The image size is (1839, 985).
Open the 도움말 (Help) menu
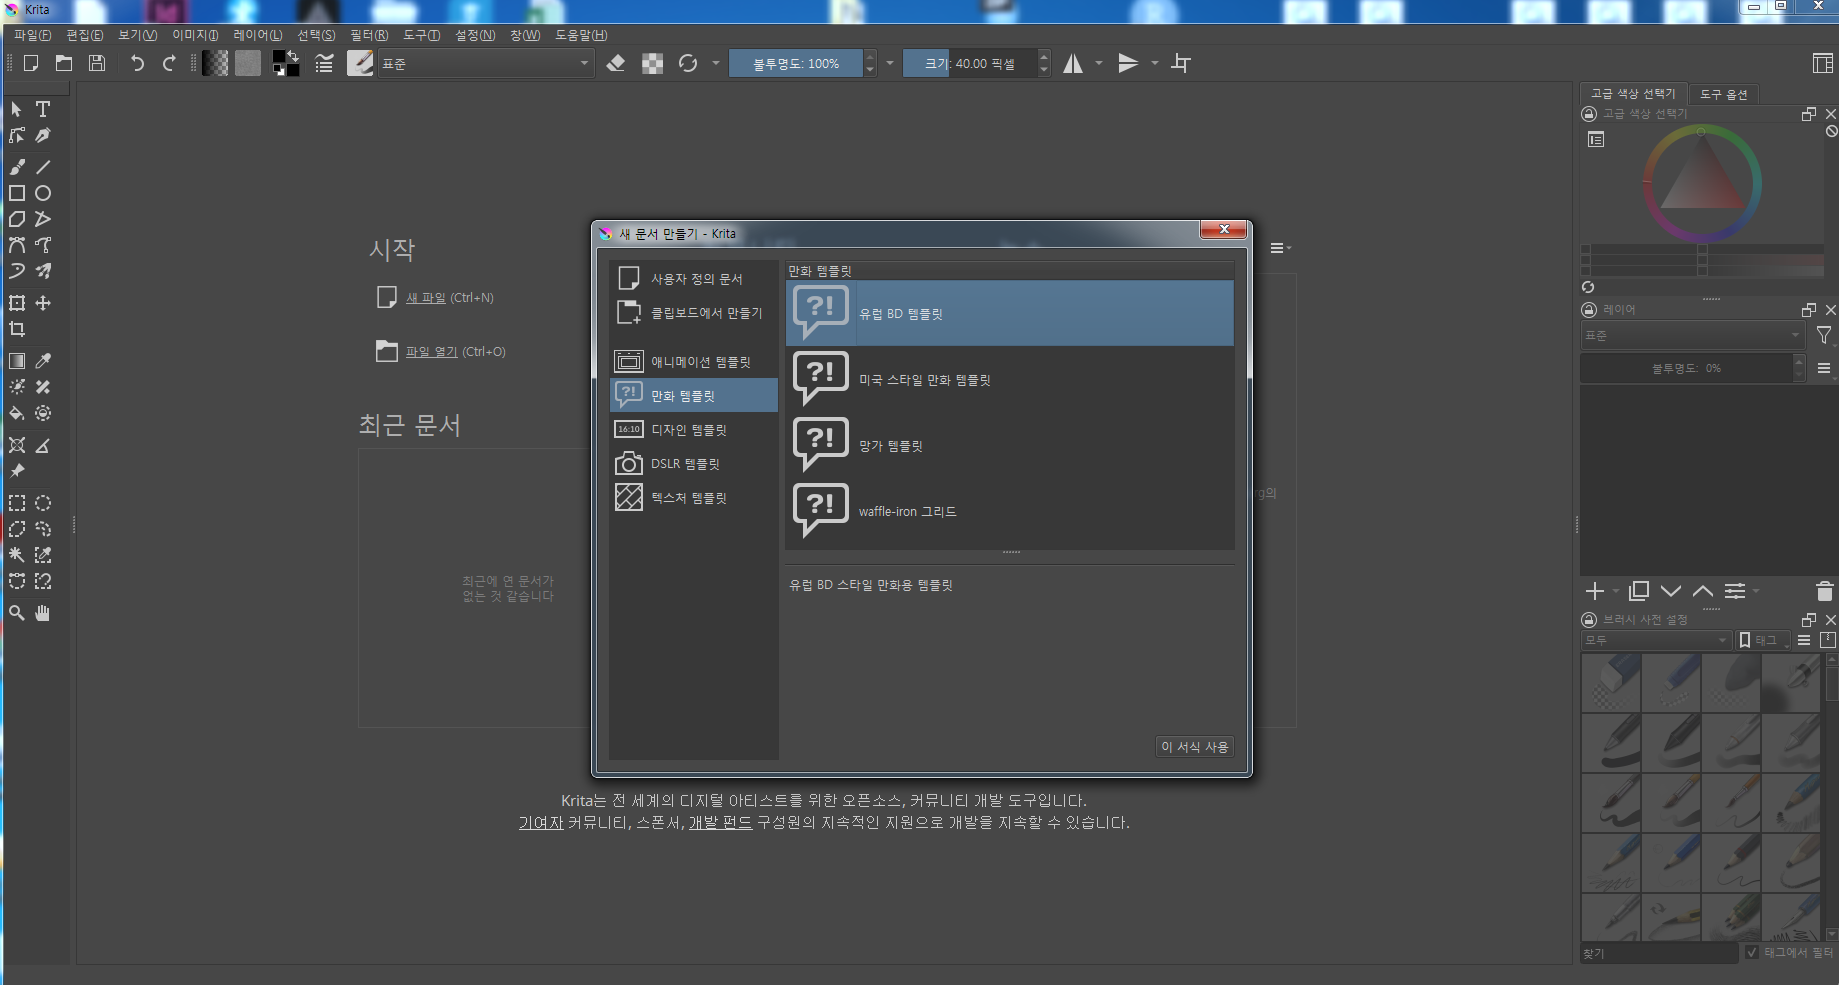pos(581,35)
